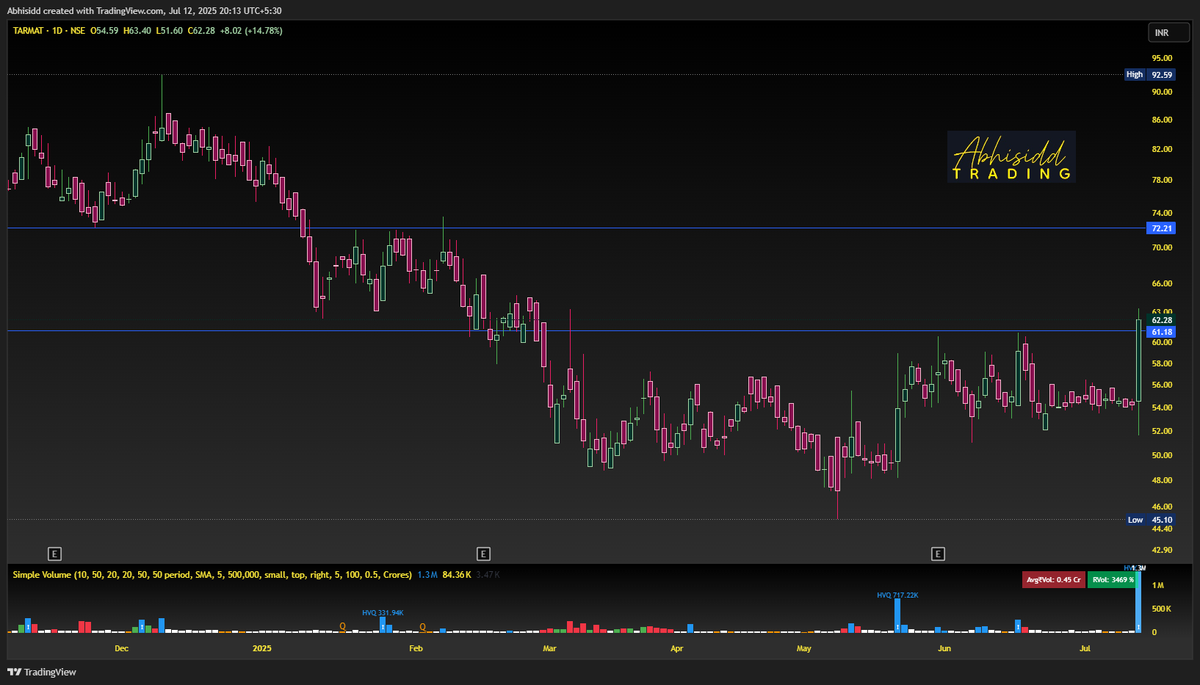Click the Jul label on time axis
1200x685 pixels.
[1085, 649]
